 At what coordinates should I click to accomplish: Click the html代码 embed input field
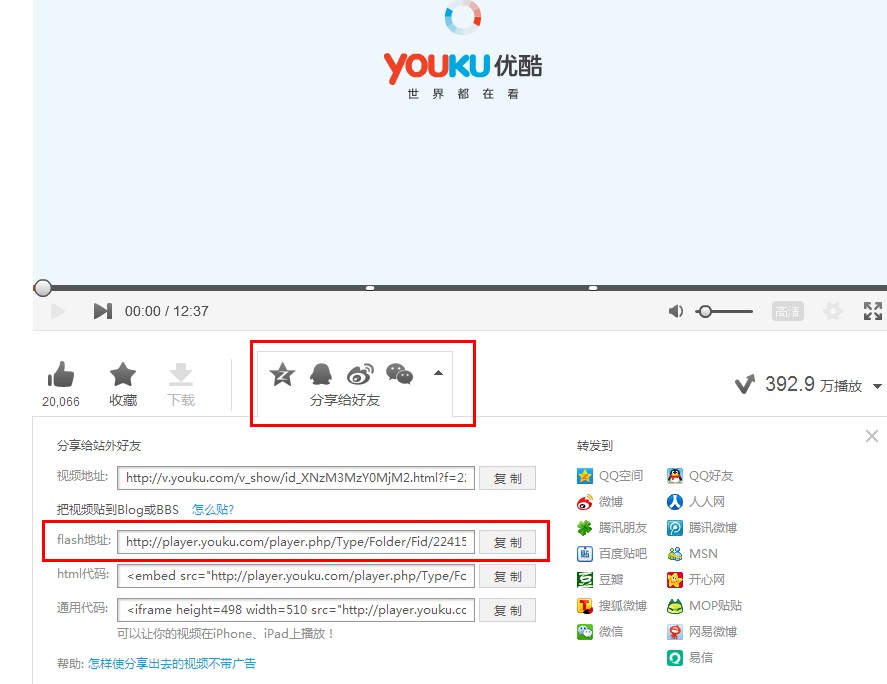(296, 576)
